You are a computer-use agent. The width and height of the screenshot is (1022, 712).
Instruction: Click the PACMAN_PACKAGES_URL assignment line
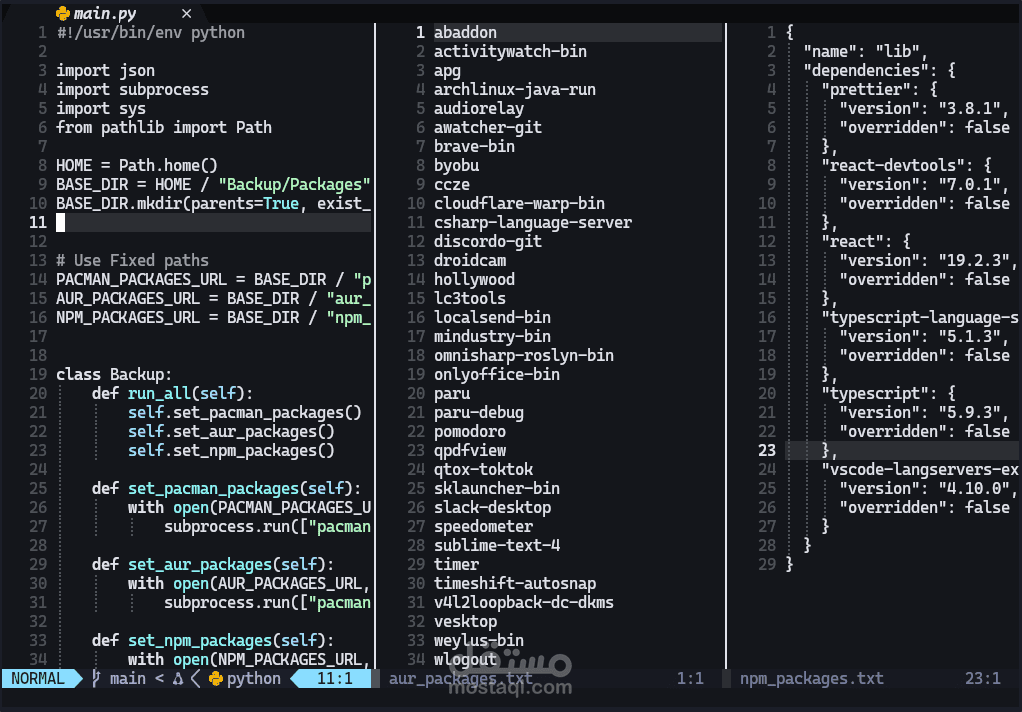tap(213, 280)
